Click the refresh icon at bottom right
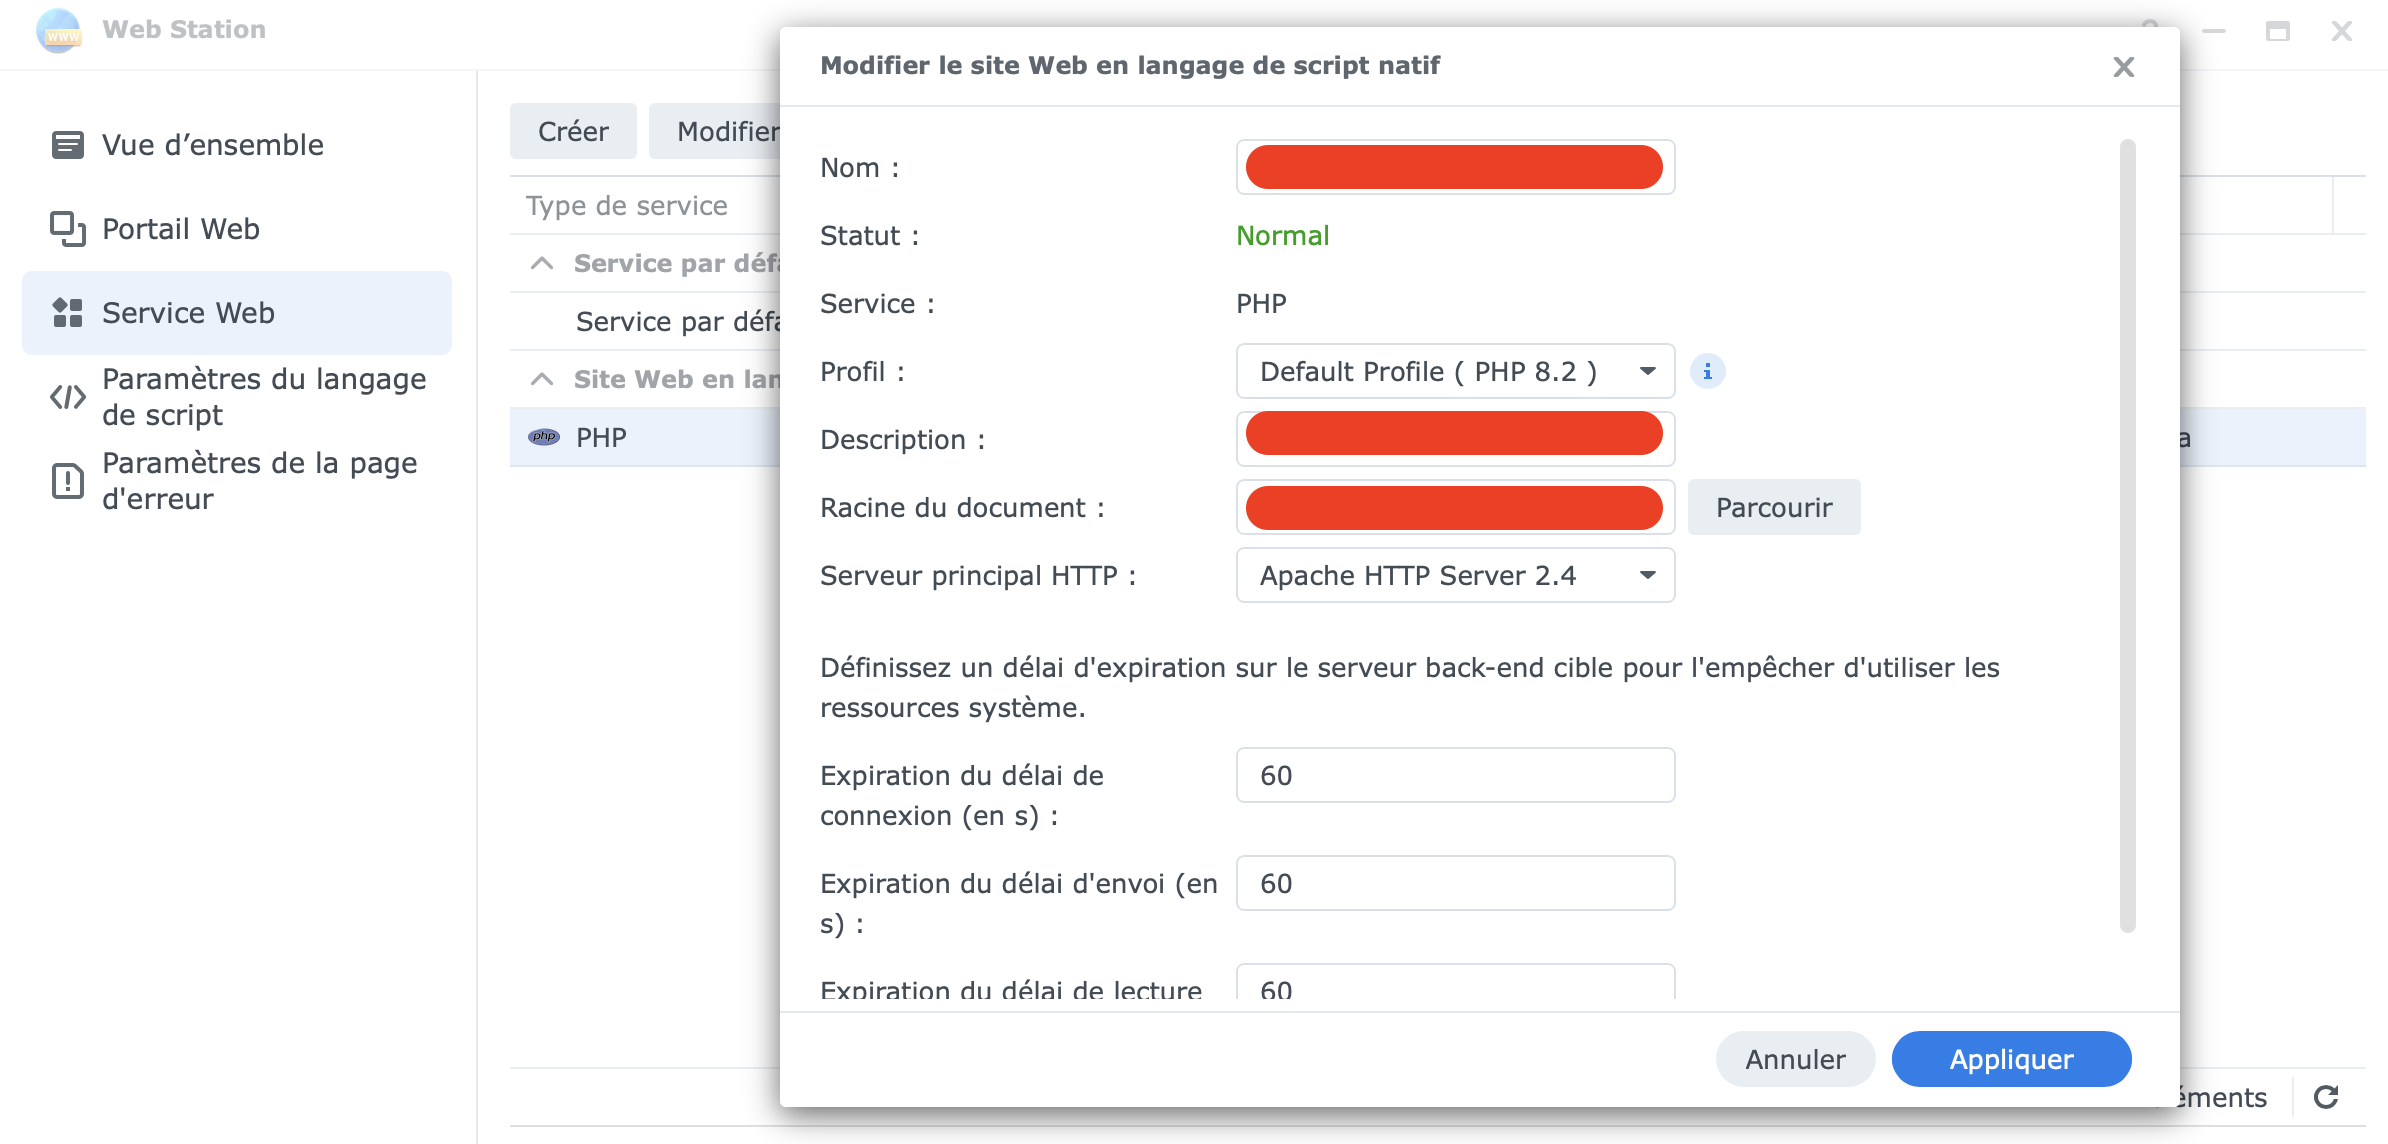2388x1144 pixels. (x=2326, y=1097)
